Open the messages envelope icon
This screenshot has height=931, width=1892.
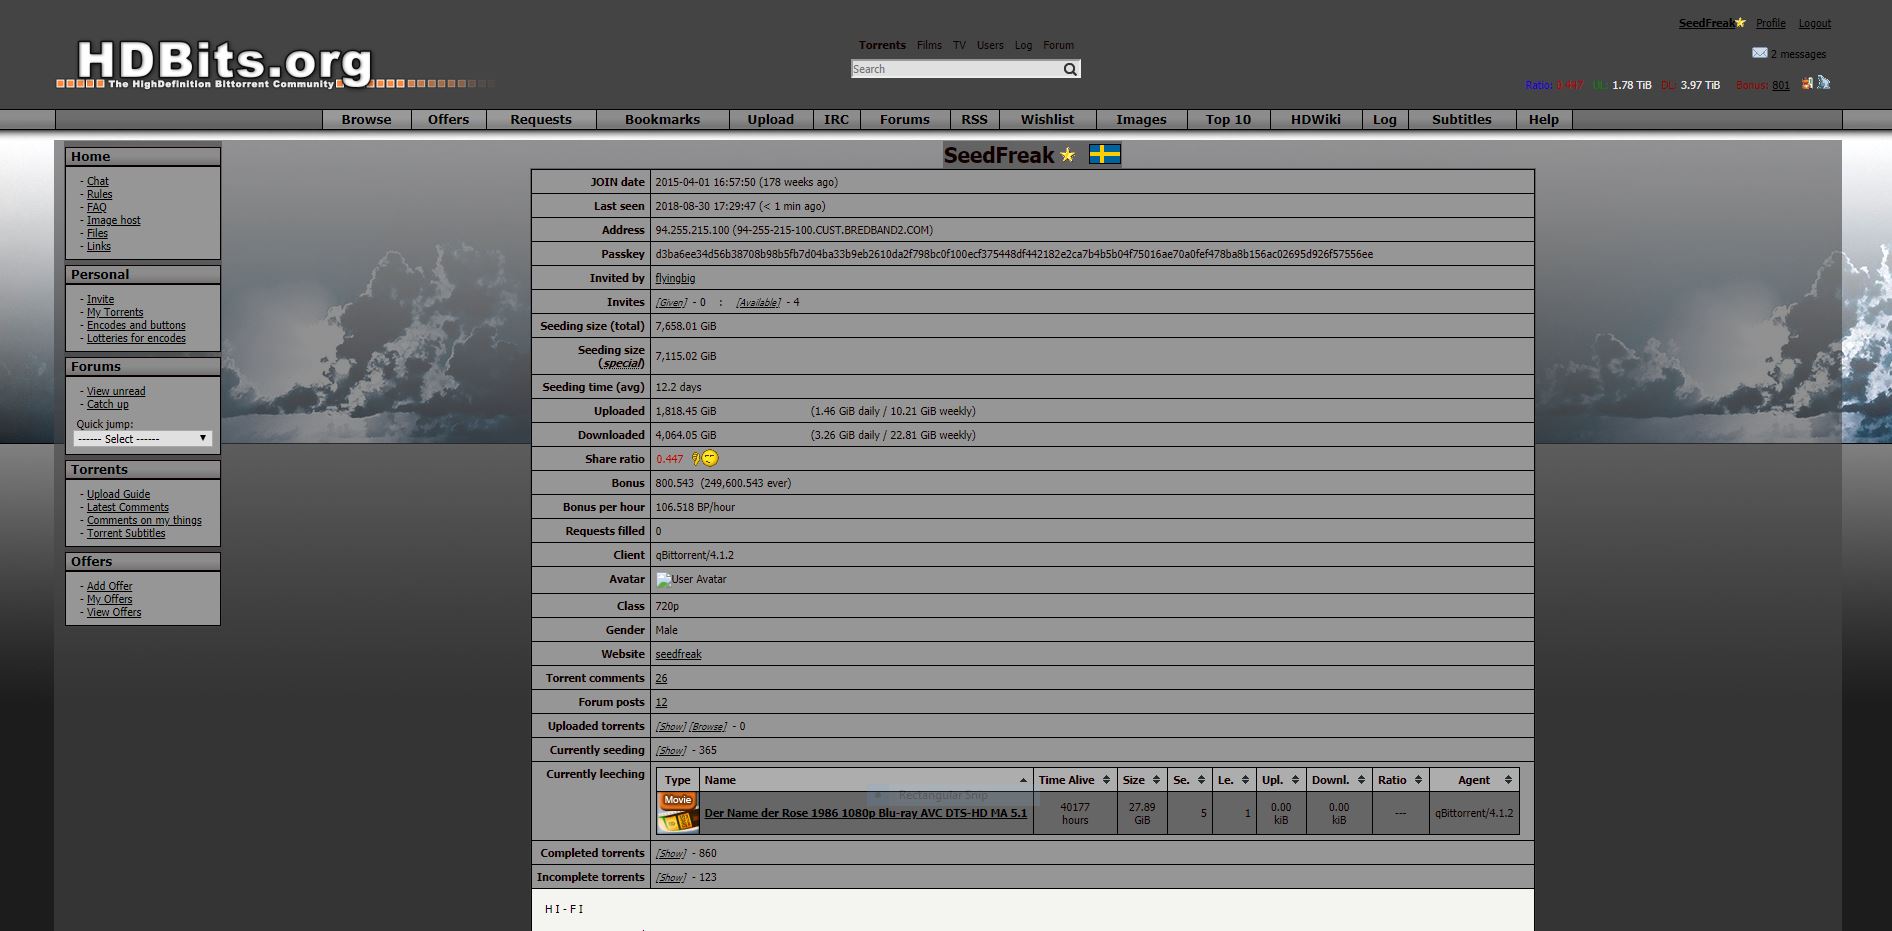pyautogui.click(x=1759, y=53)
